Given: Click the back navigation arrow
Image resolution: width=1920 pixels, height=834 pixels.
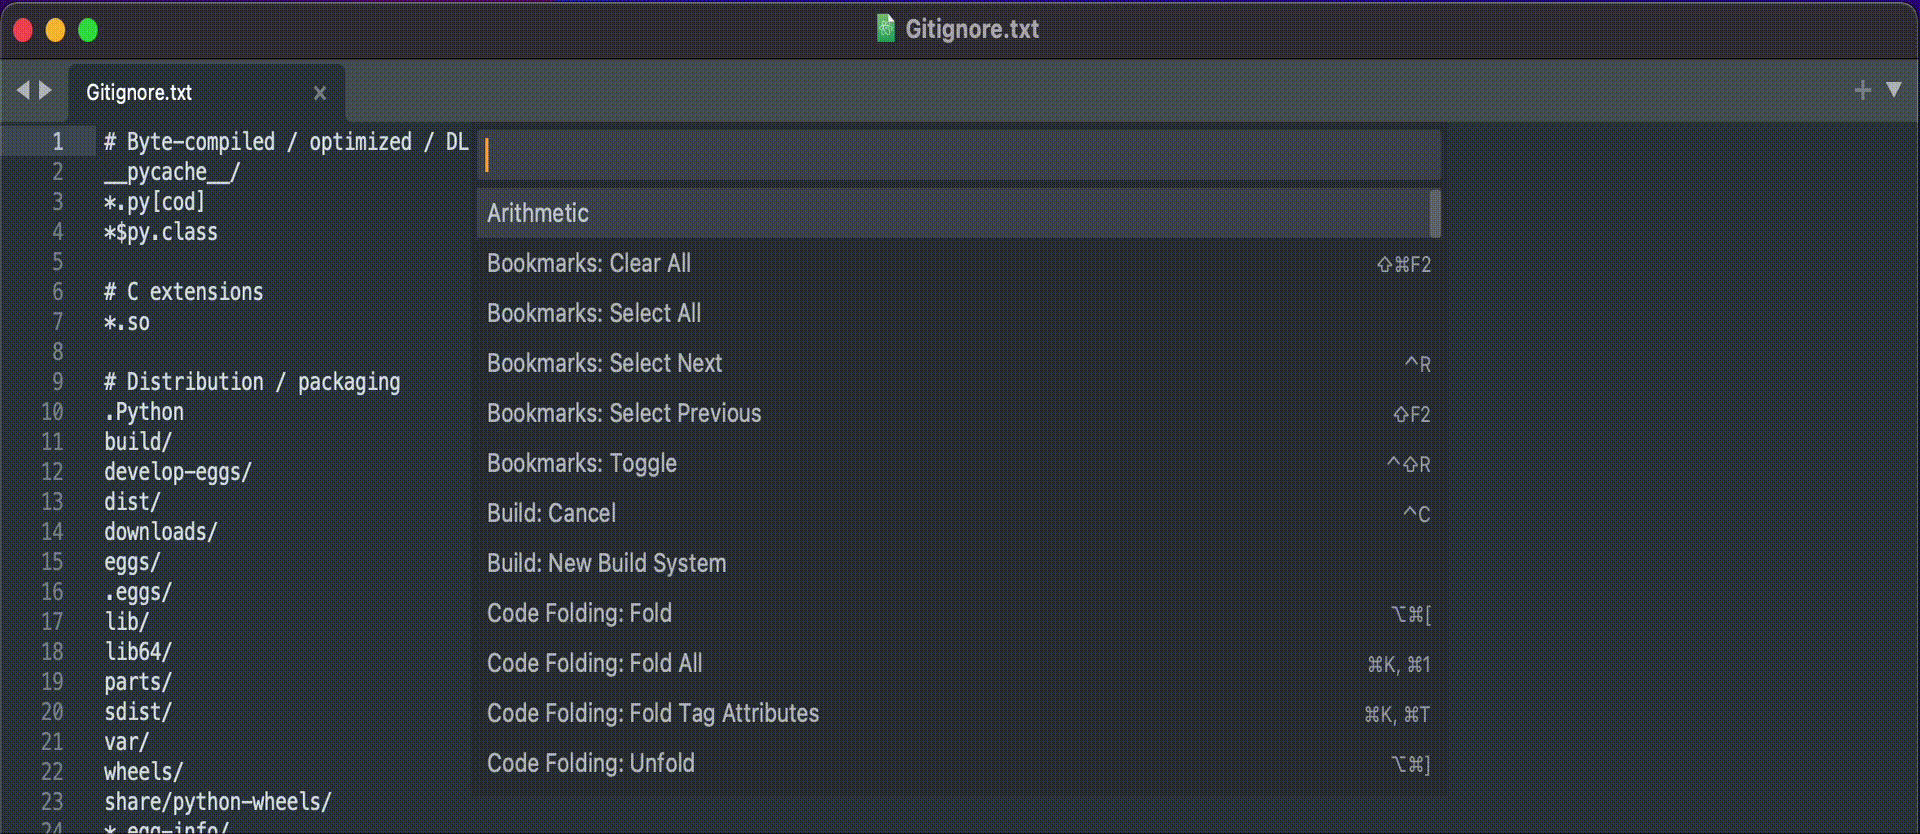Looking at the screenshot, I should (22, 90).
